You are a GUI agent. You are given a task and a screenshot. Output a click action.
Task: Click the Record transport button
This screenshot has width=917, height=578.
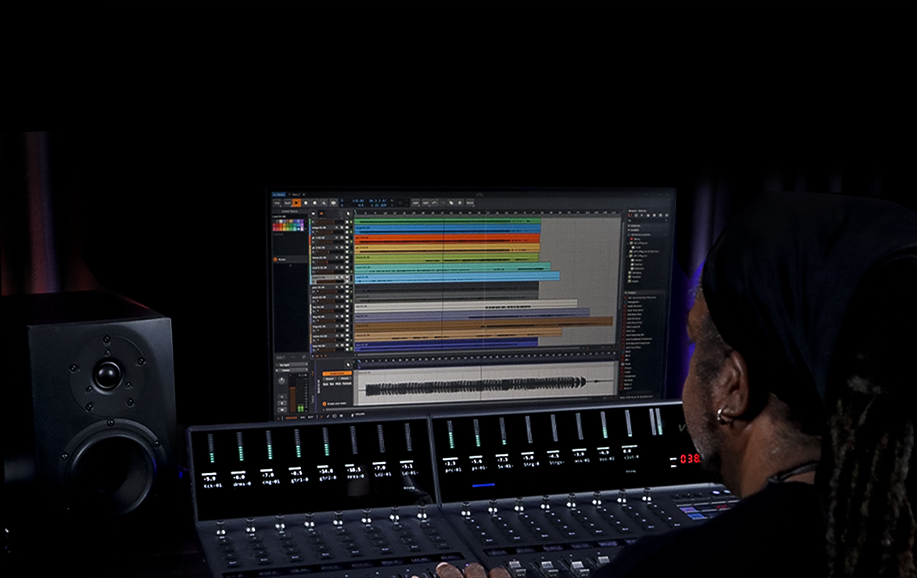[315, 202]
